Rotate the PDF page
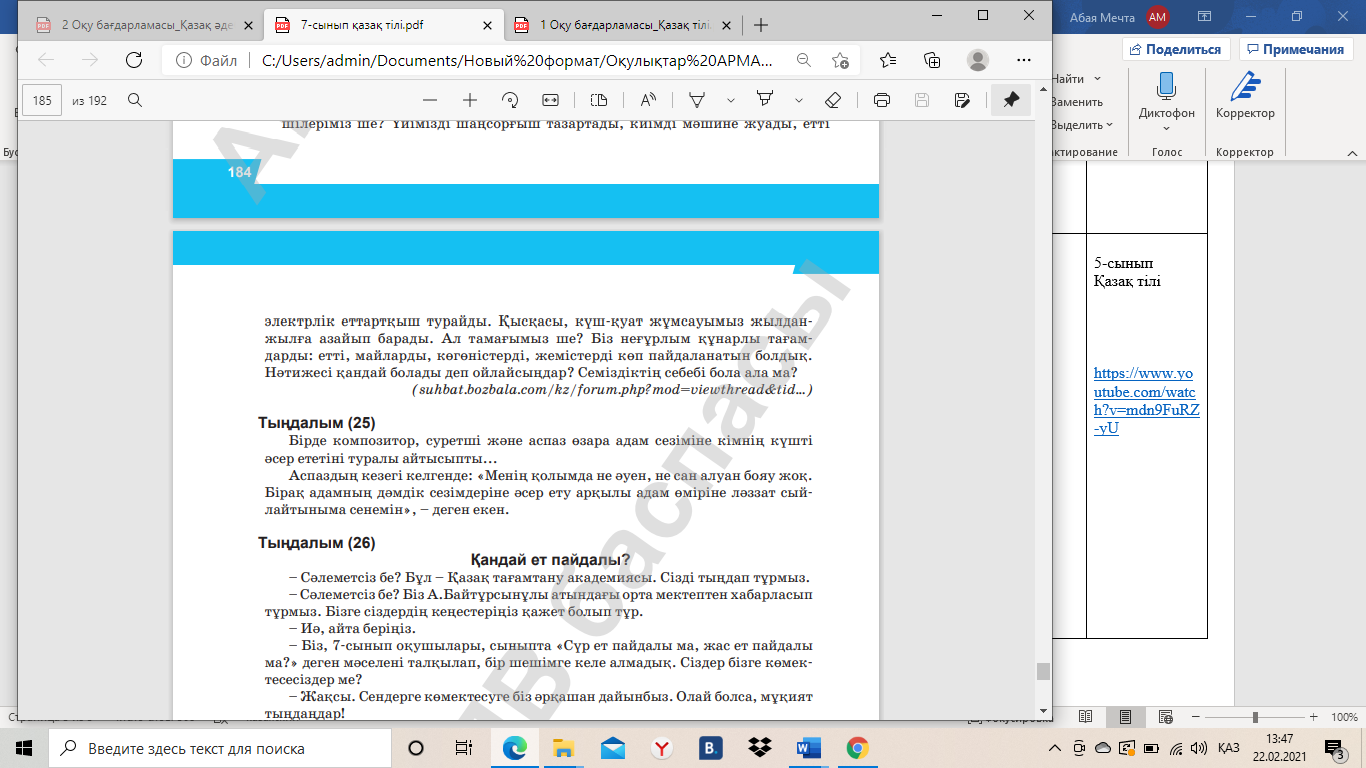 click(510, 100)
